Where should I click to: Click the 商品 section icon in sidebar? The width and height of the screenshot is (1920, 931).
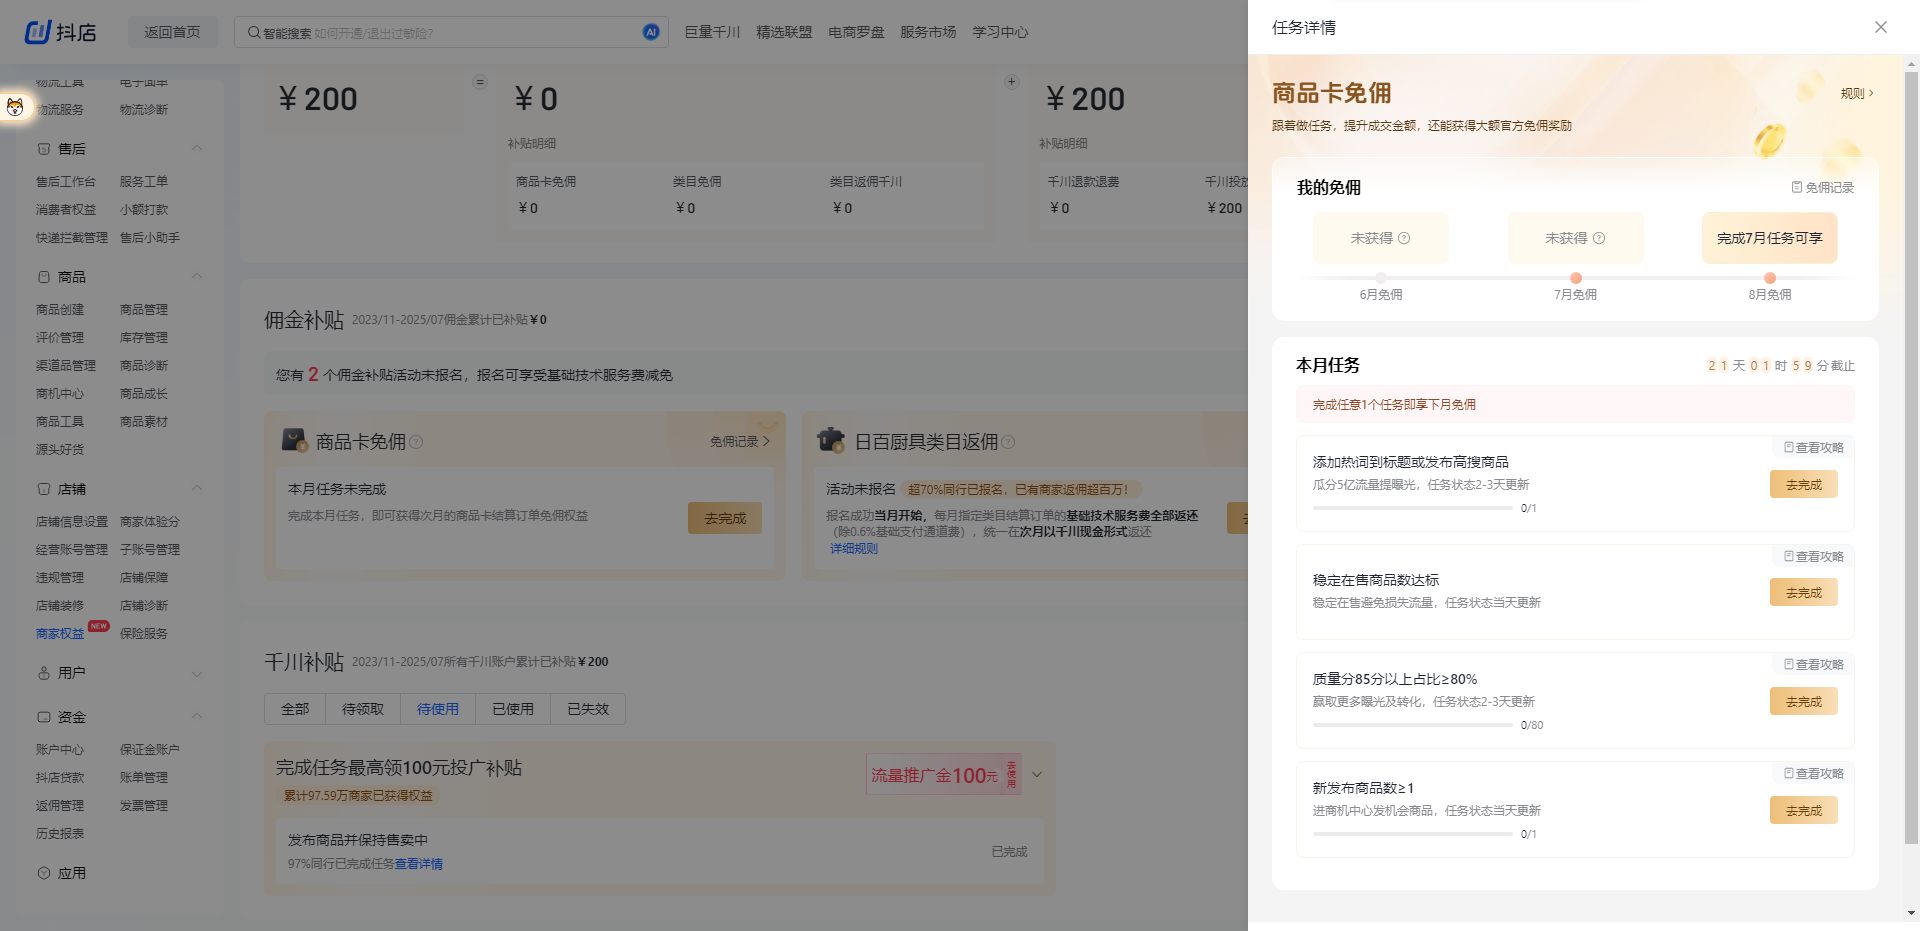coord(44,276)
